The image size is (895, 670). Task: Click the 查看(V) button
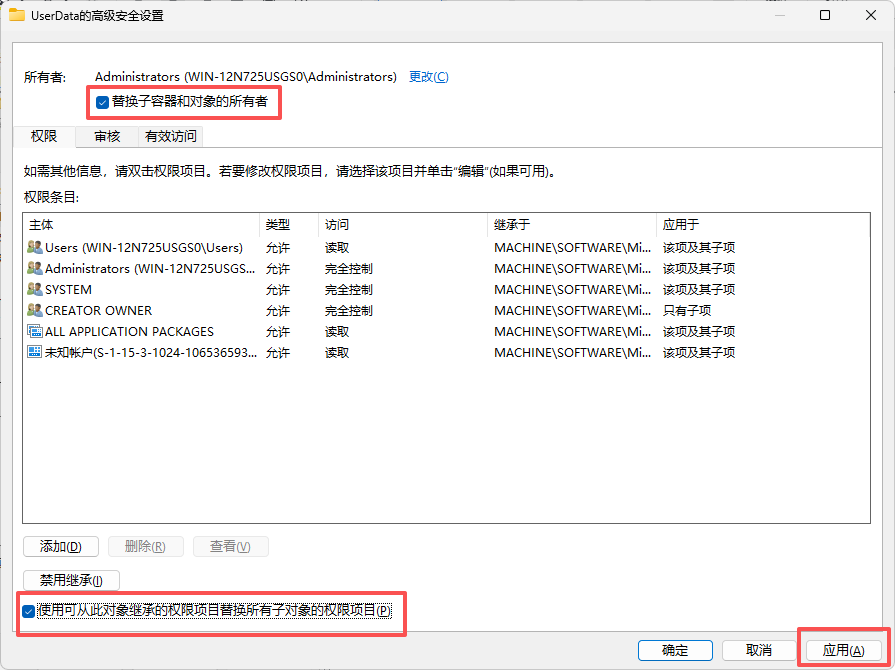click(x=230, y=546)
